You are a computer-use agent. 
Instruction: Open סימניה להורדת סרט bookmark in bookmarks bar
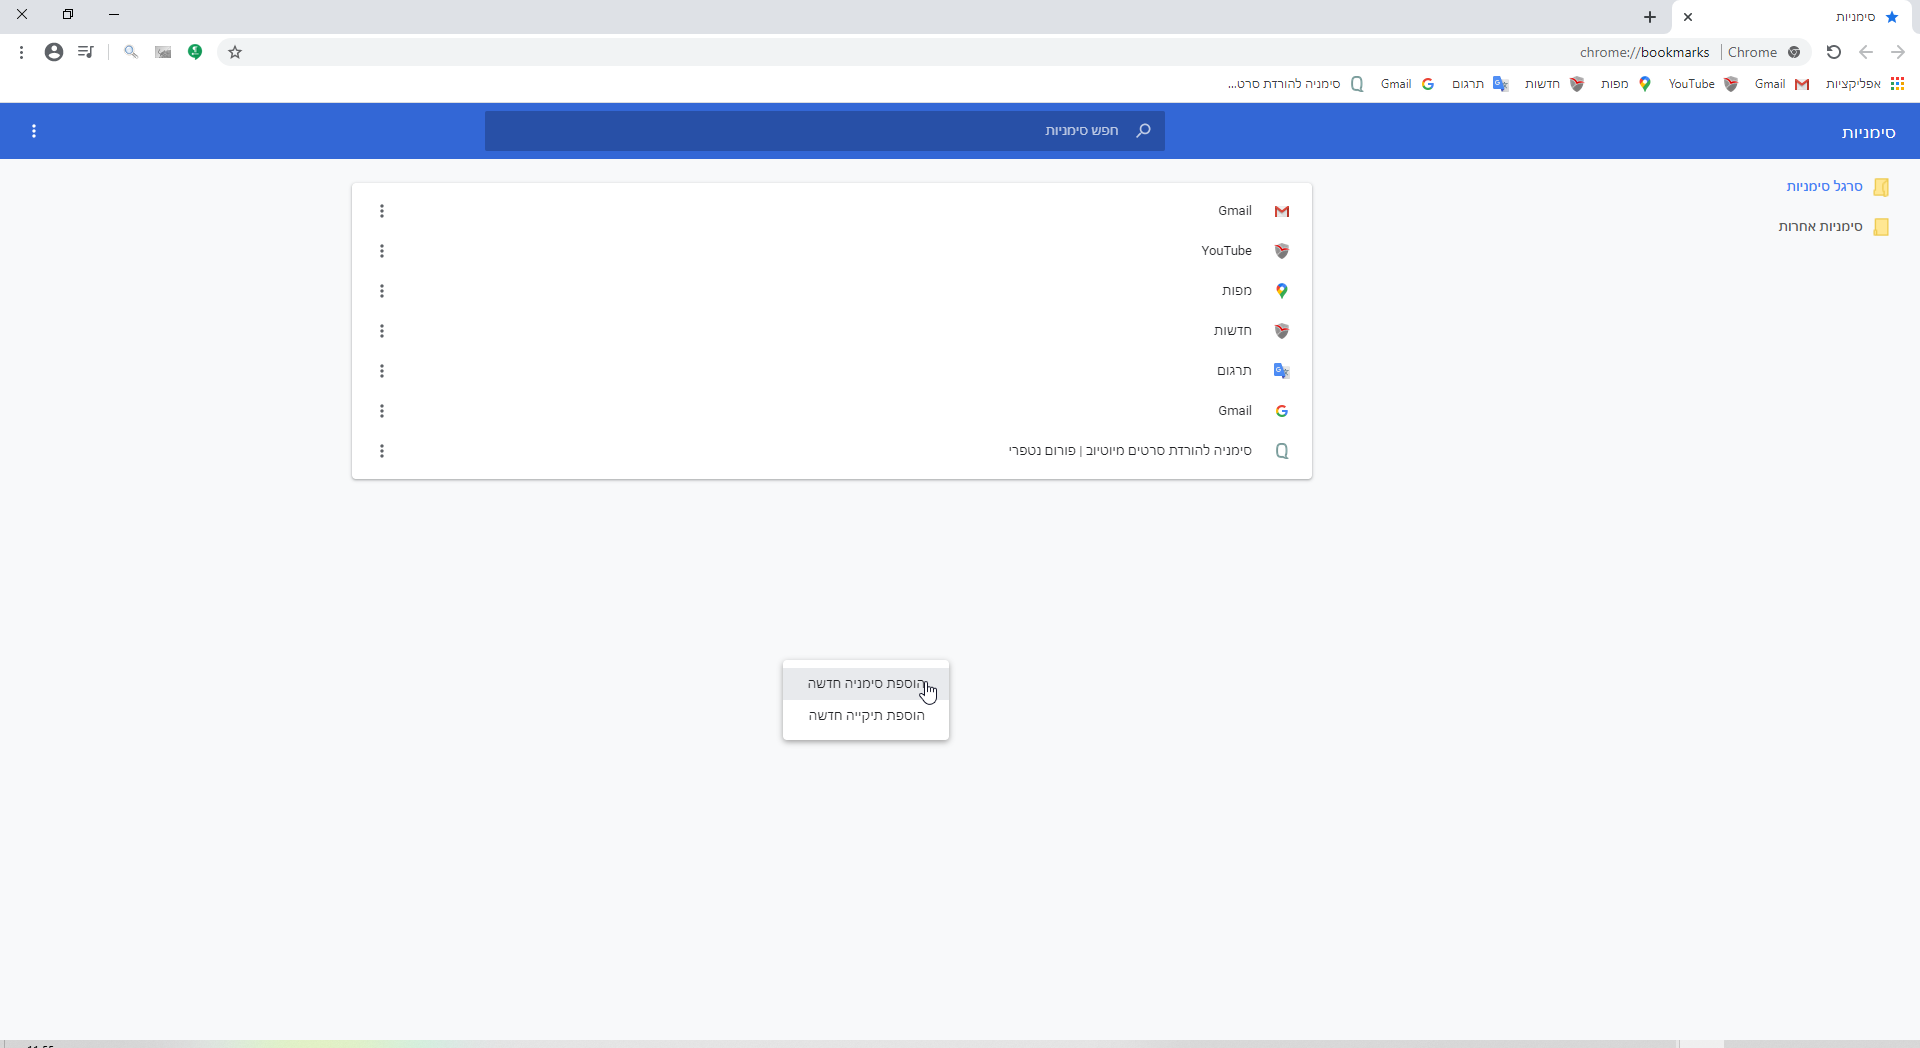click(1296, 84)
